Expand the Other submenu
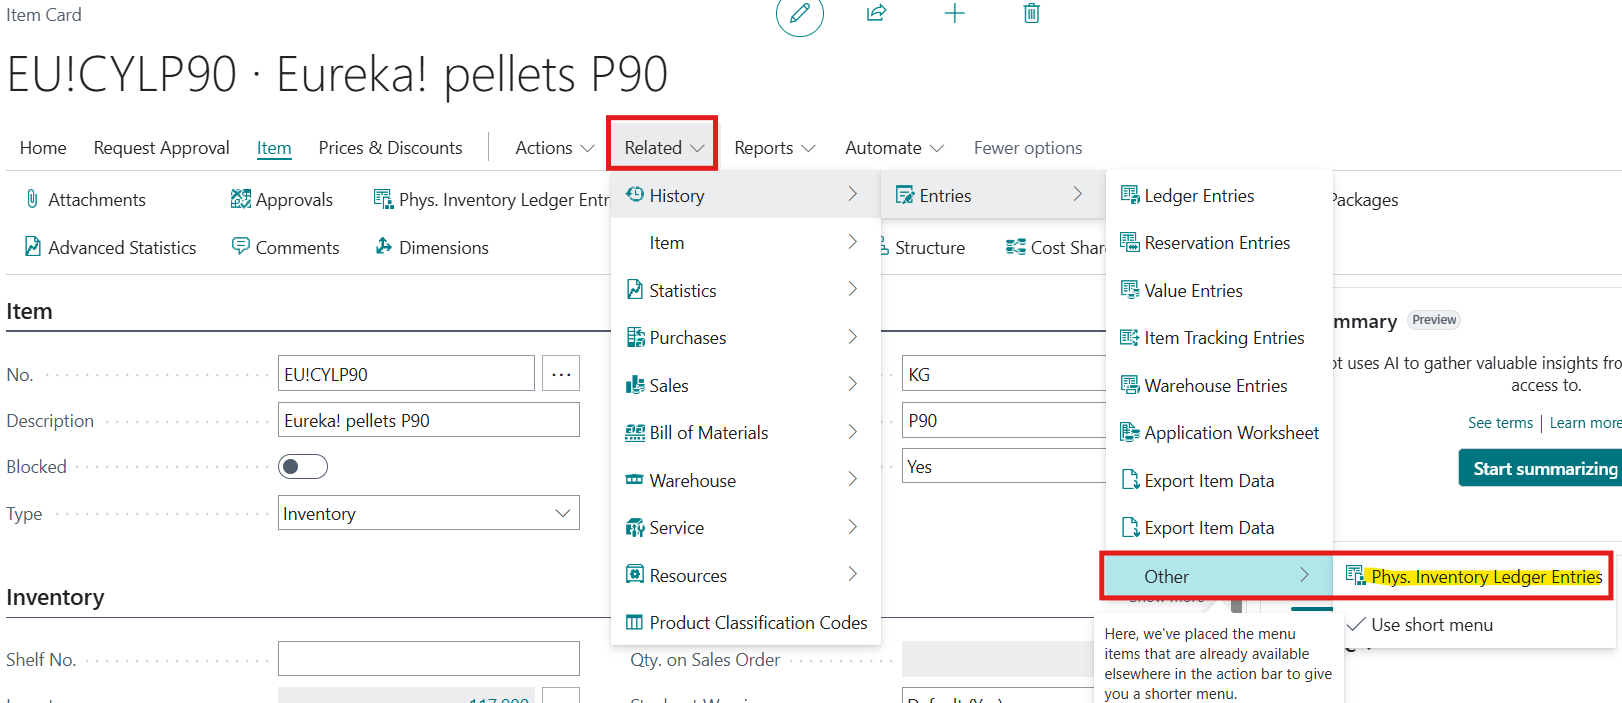Viewport: 1622px width, 703px height. 1218,576
